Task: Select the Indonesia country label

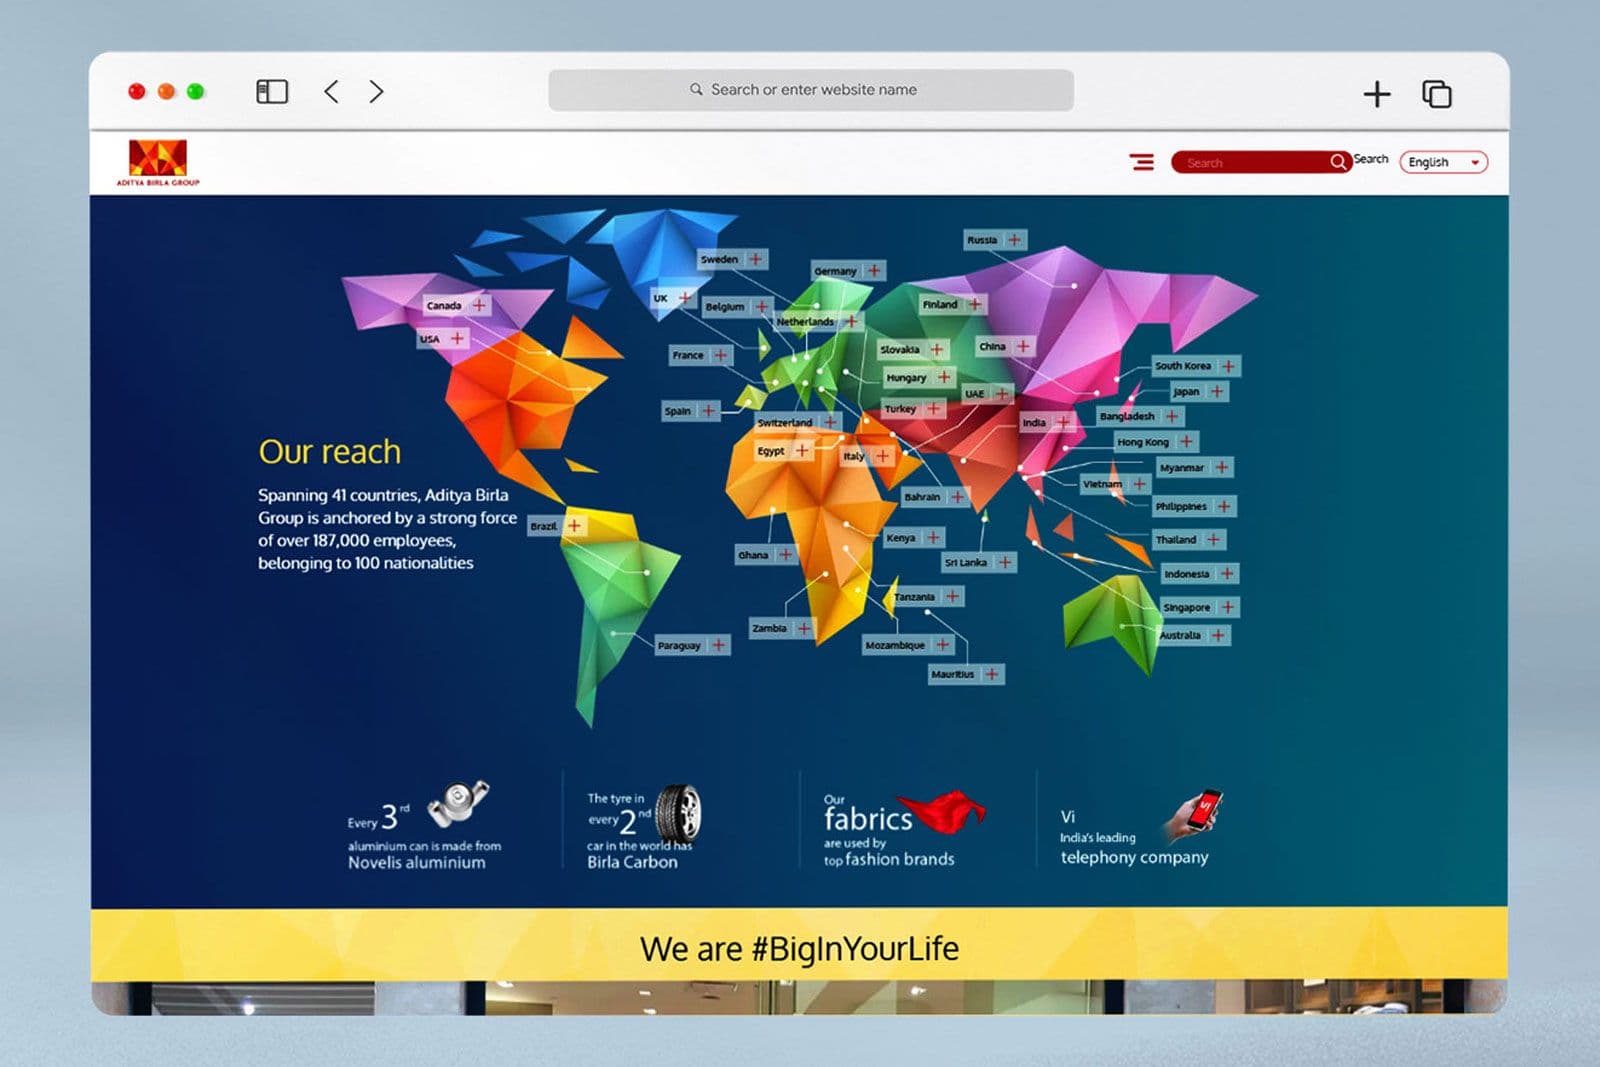Action: 1187,574
